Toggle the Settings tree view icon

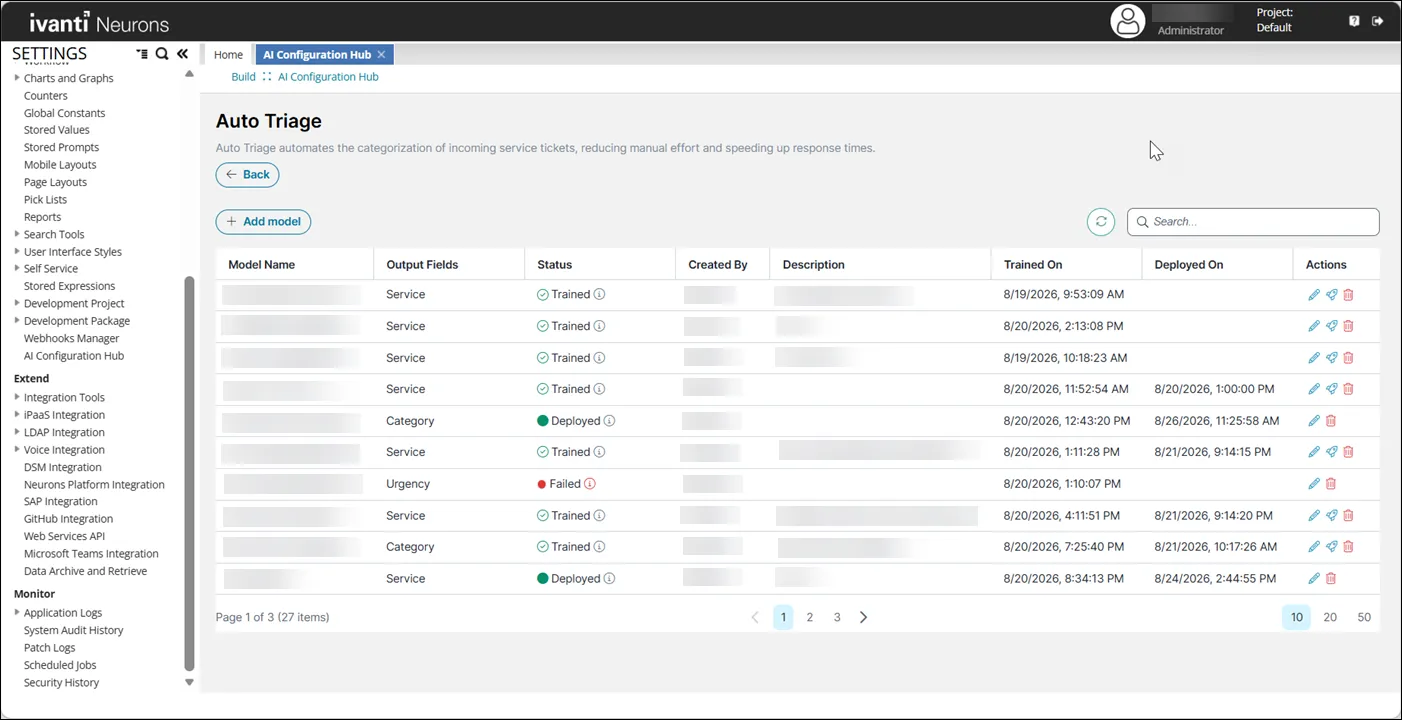click(142, 54)
